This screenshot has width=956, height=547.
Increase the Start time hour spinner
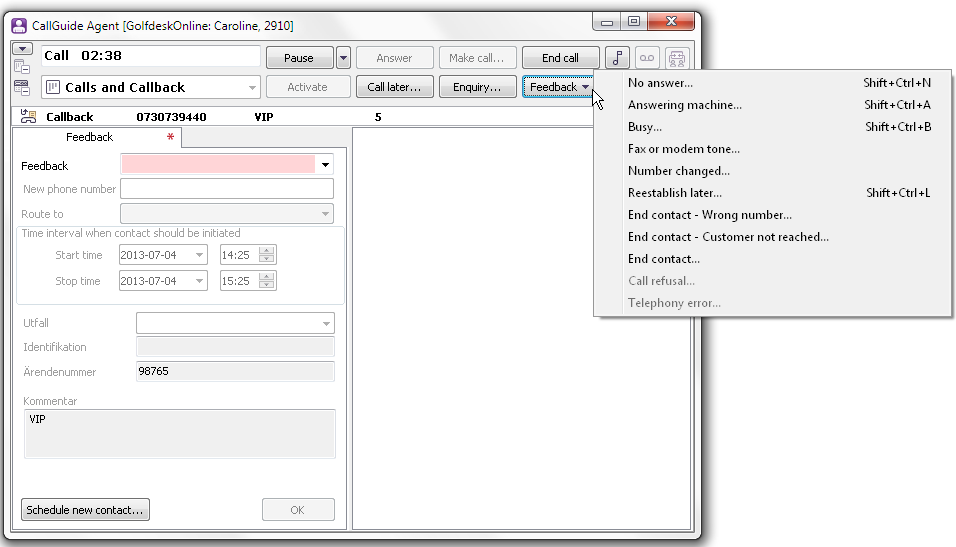[x=266, y=251]
